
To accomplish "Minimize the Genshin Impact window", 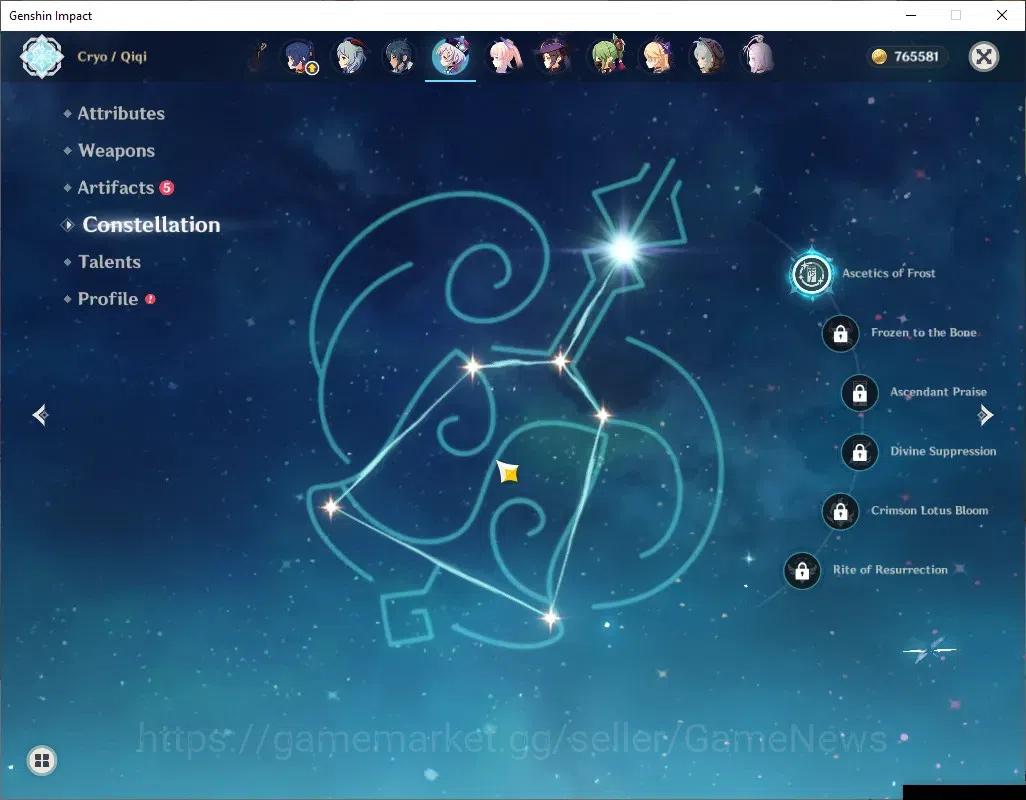I will click(x=910, y=16).
